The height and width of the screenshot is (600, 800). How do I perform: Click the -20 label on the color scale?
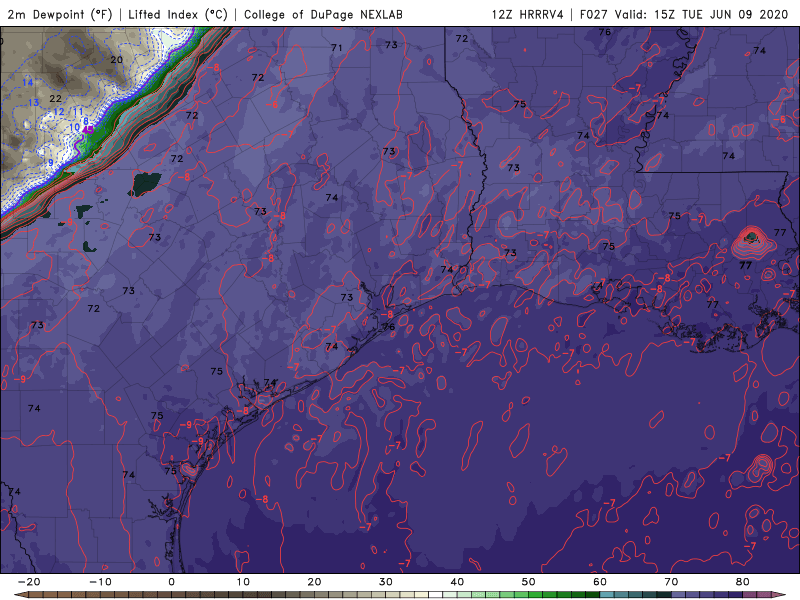29,582
